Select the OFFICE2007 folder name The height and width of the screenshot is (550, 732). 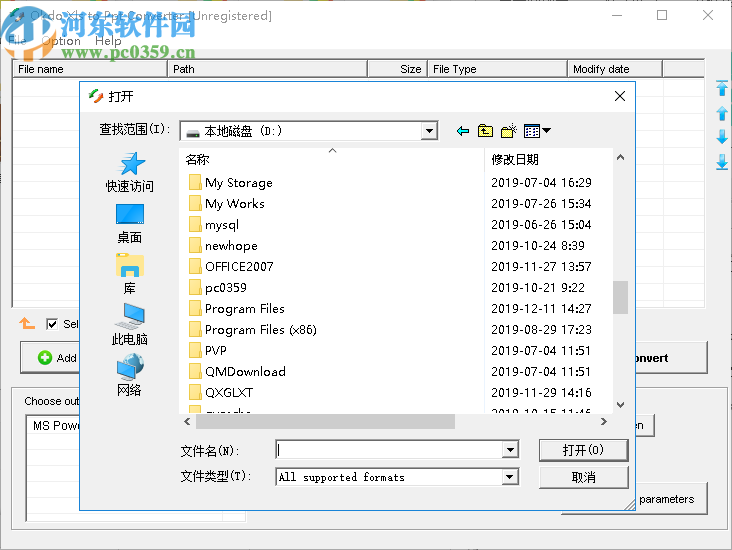[239, 267]
